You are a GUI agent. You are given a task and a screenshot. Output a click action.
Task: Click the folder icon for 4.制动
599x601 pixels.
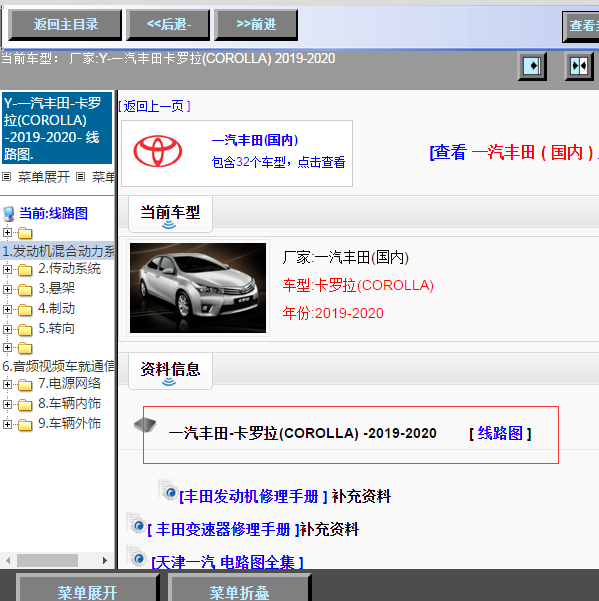25,310
